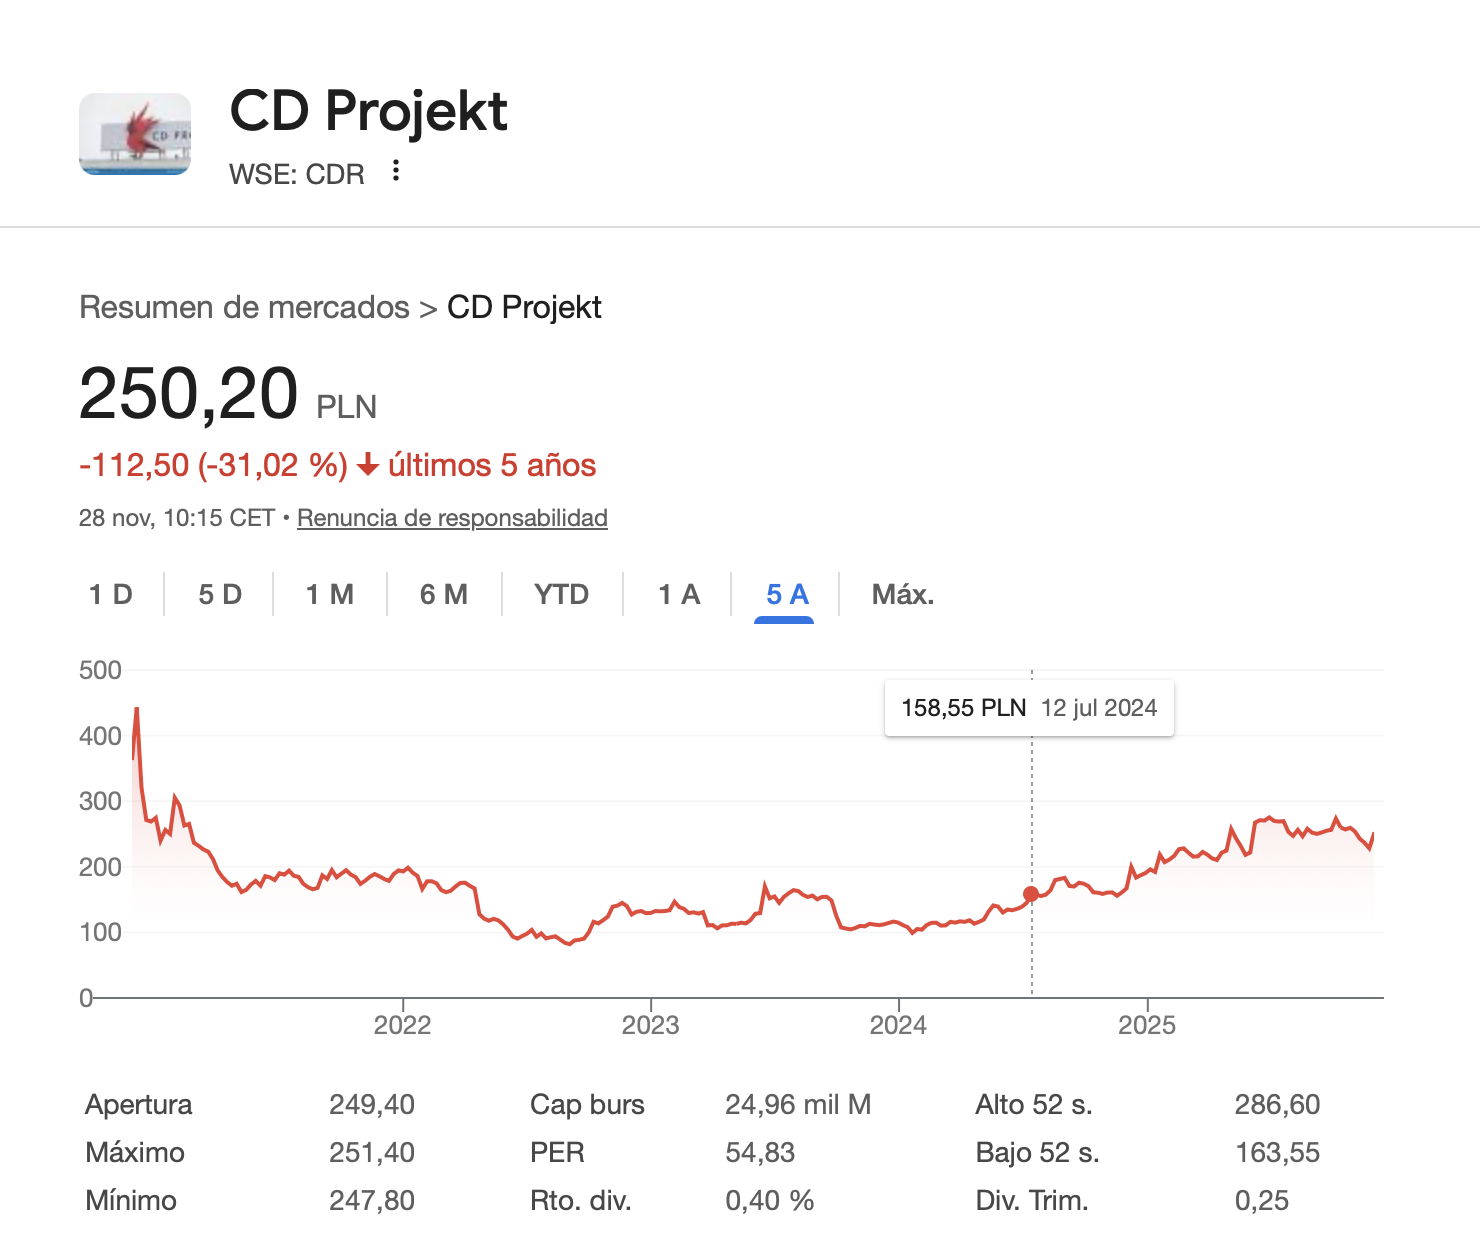This screenshot has height=1254, width=1480.
Task: Switch chart to the 6 M range
Action: (x=444, y=595)
